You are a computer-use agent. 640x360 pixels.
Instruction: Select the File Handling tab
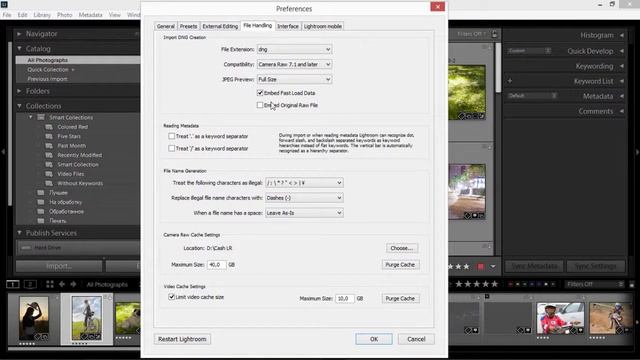[258, 25]
